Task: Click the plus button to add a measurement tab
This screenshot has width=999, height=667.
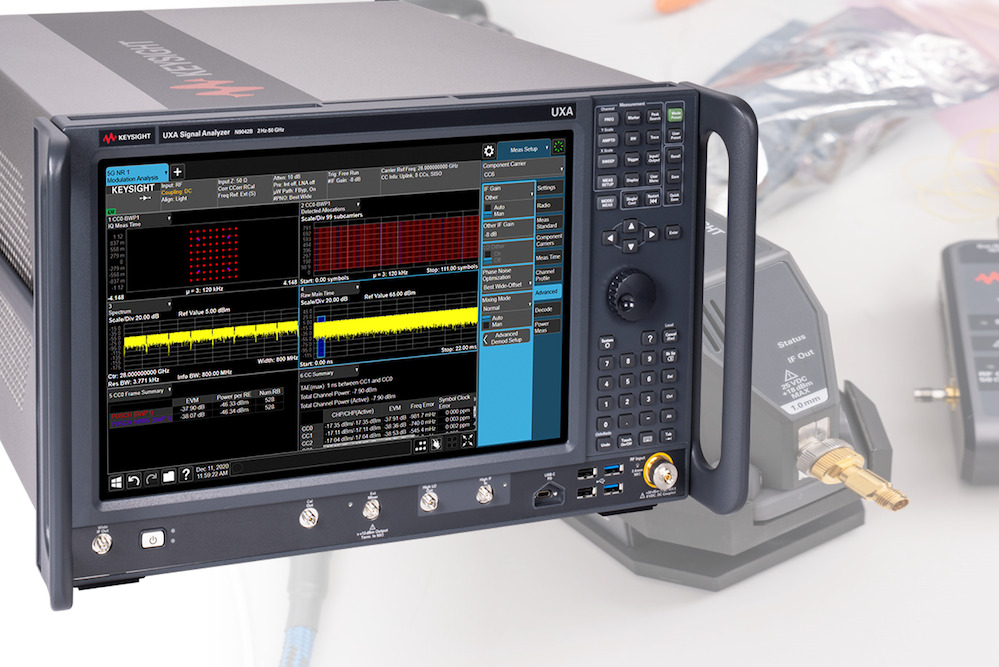Action: point(178,172)
